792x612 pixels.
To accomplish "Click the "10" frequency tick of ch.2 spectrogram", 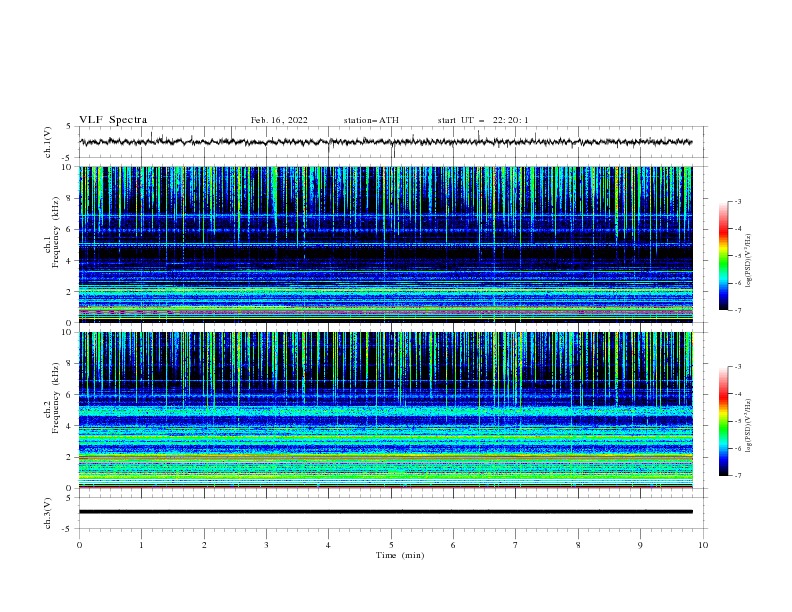I will [67, 332].
